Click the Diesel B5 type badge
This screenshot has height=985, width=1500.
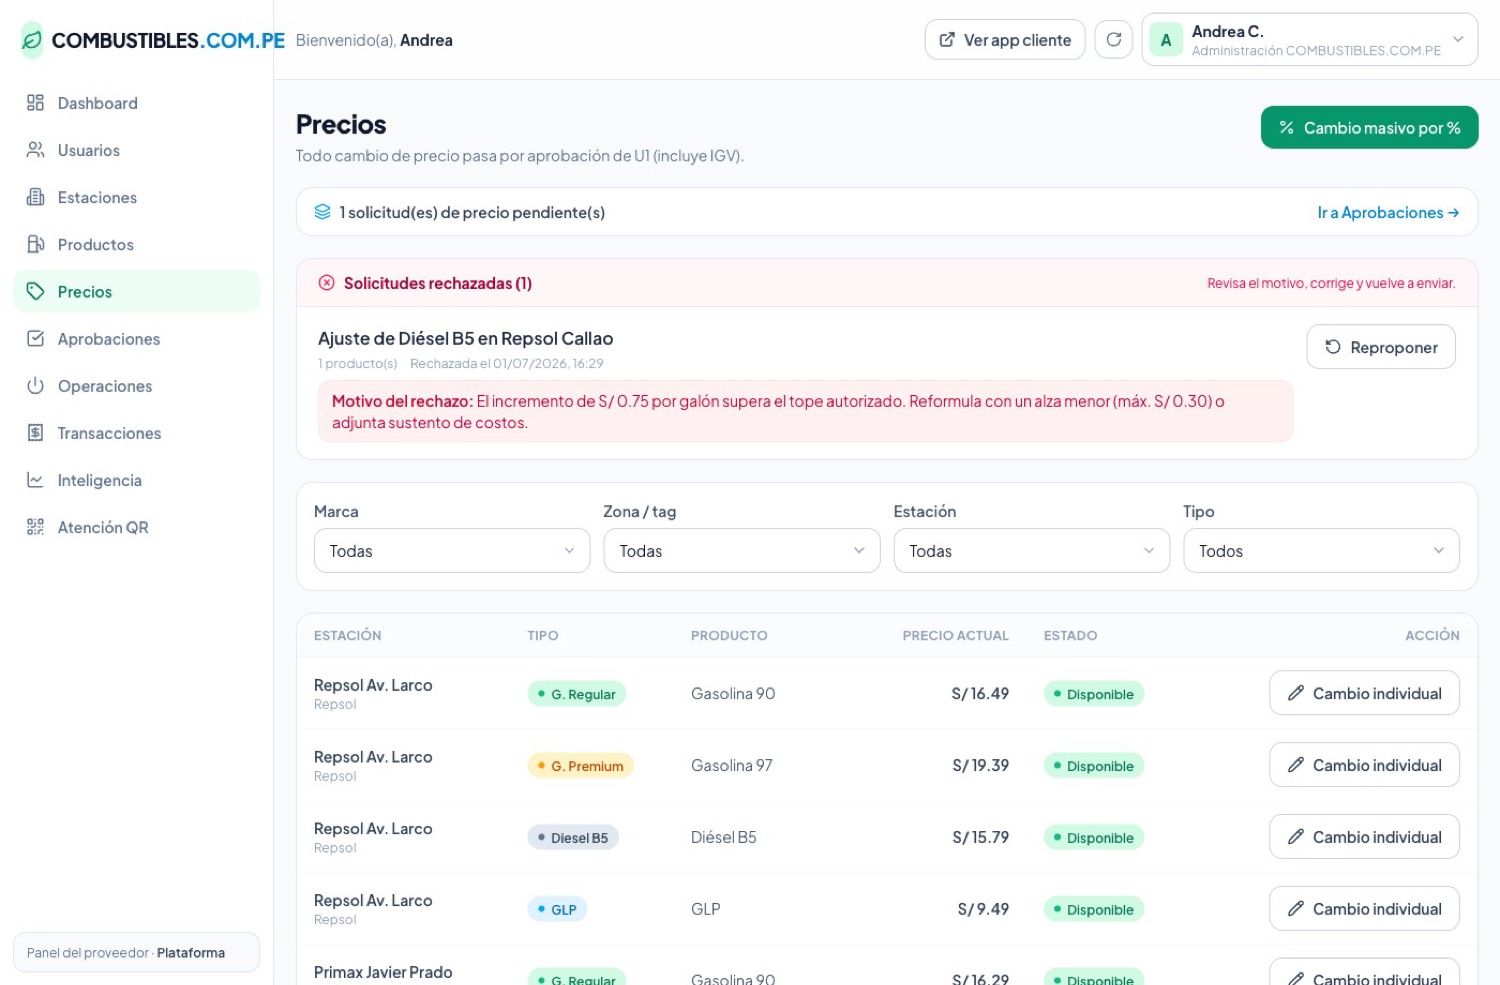tap(573, 838)
